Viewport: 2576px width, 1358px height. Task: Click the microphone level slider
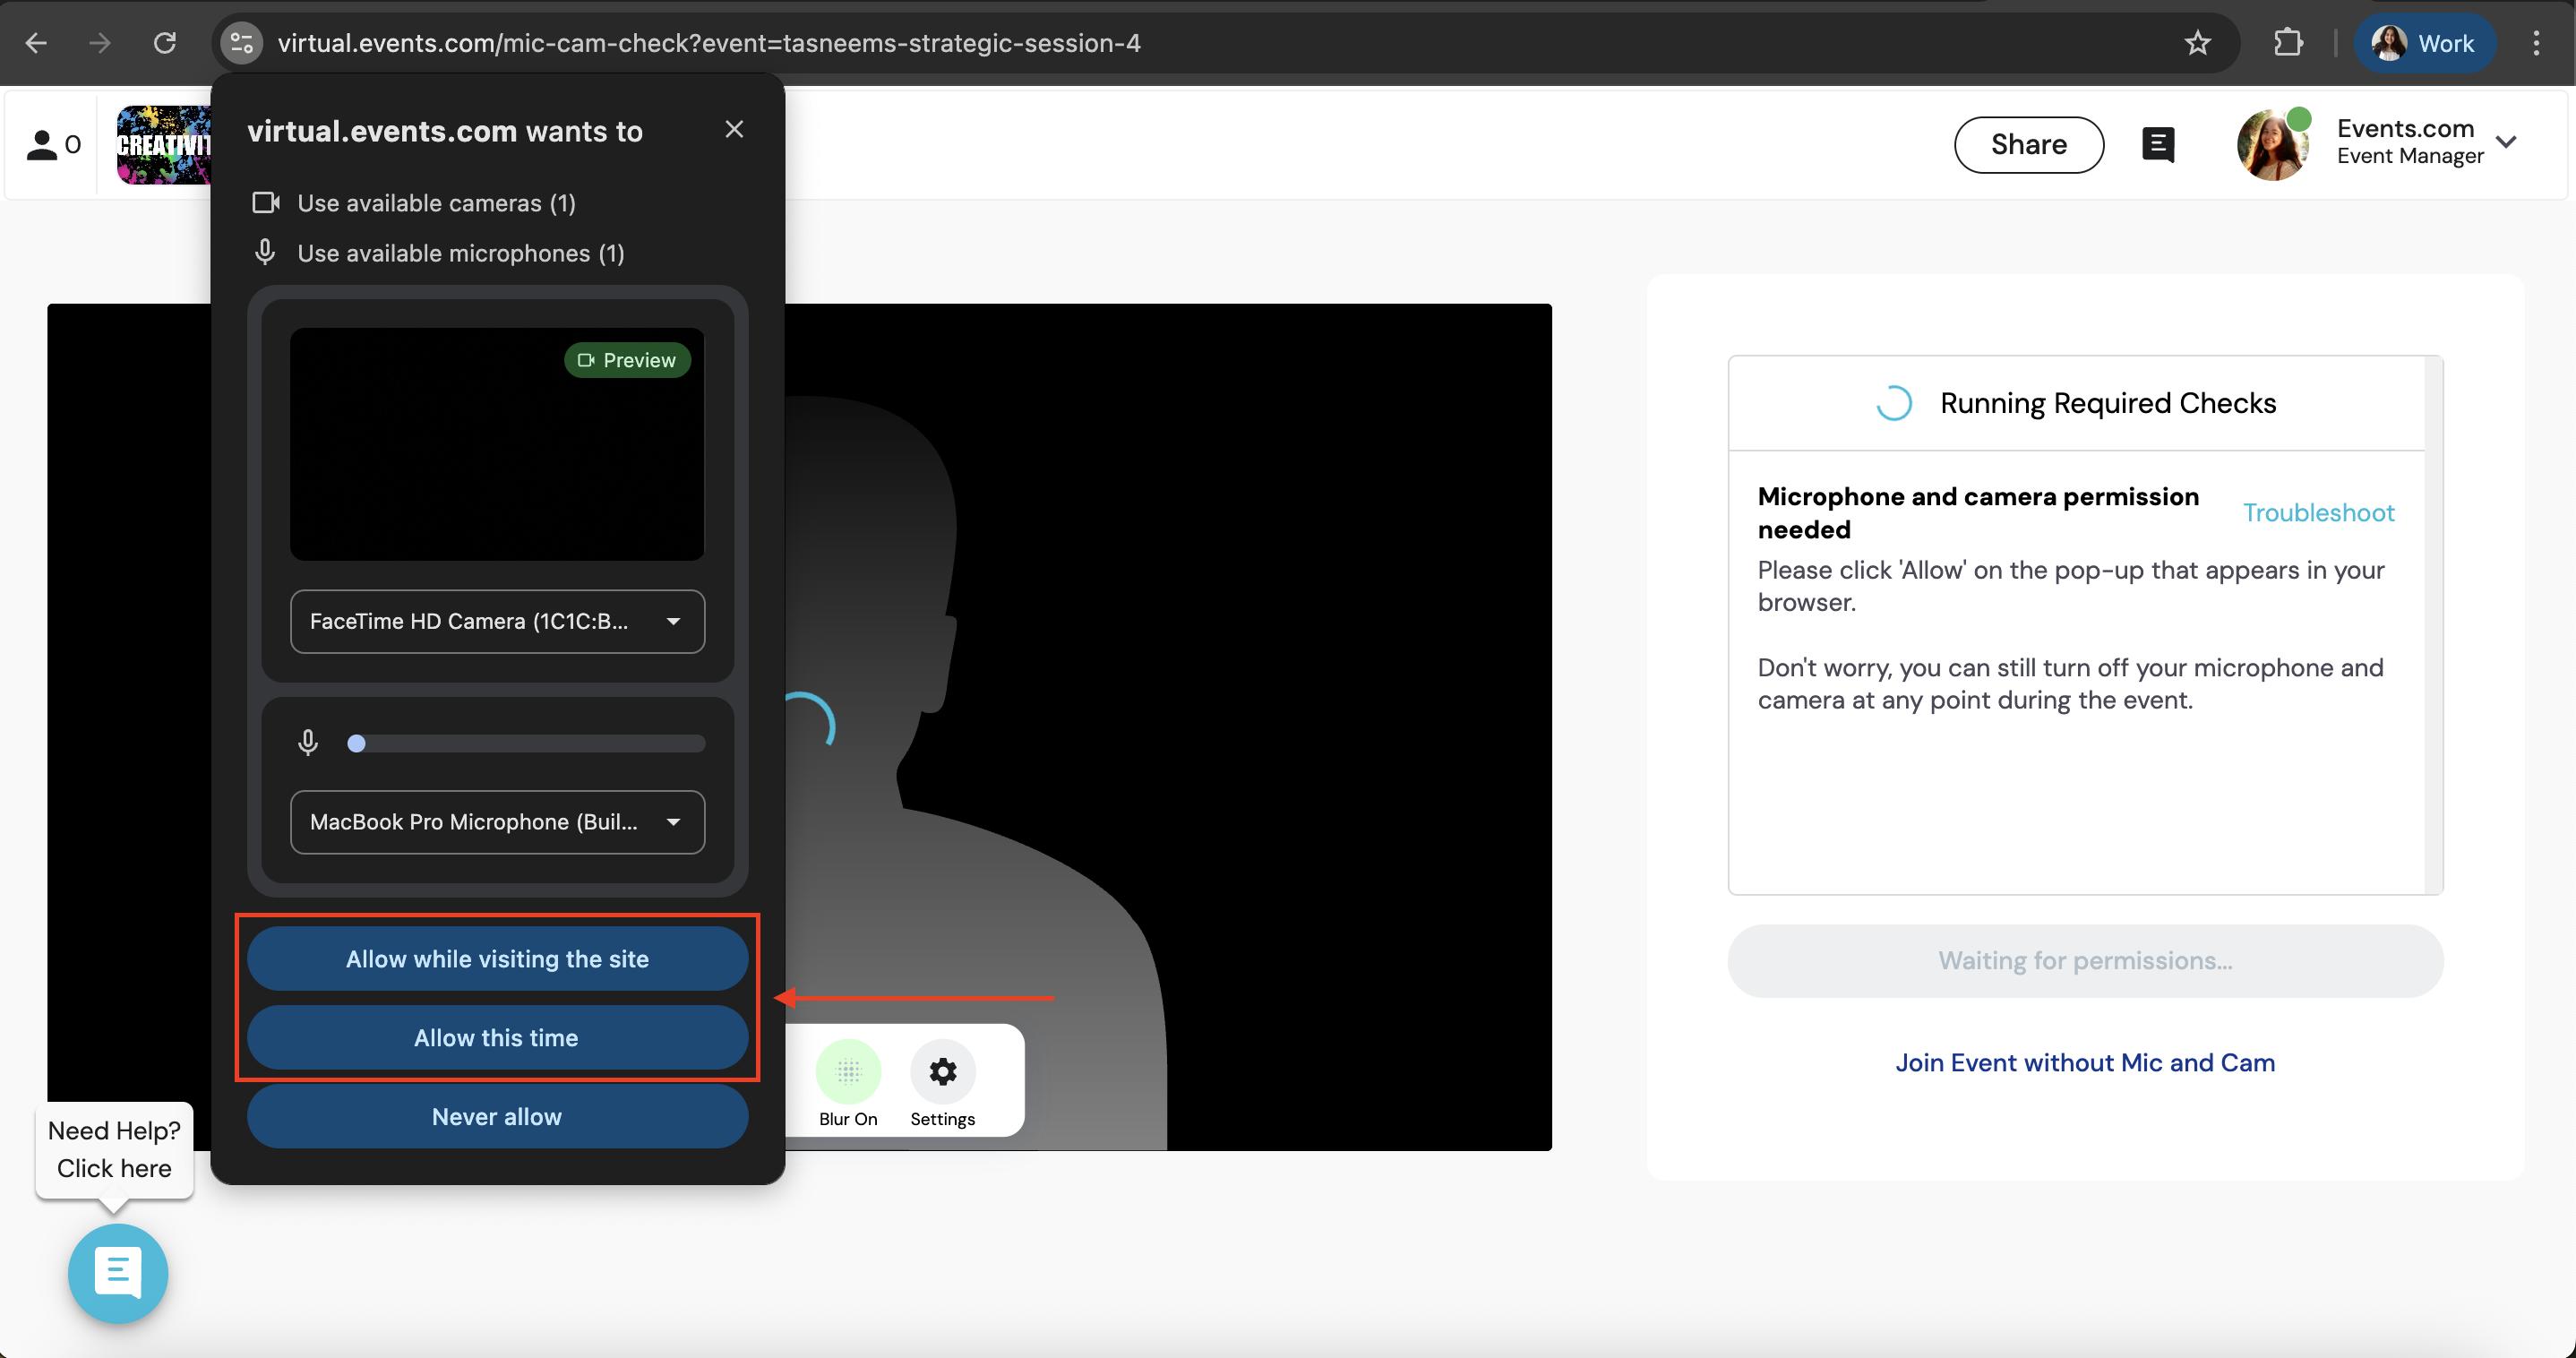pyautogui.click(x=526, y=743)
